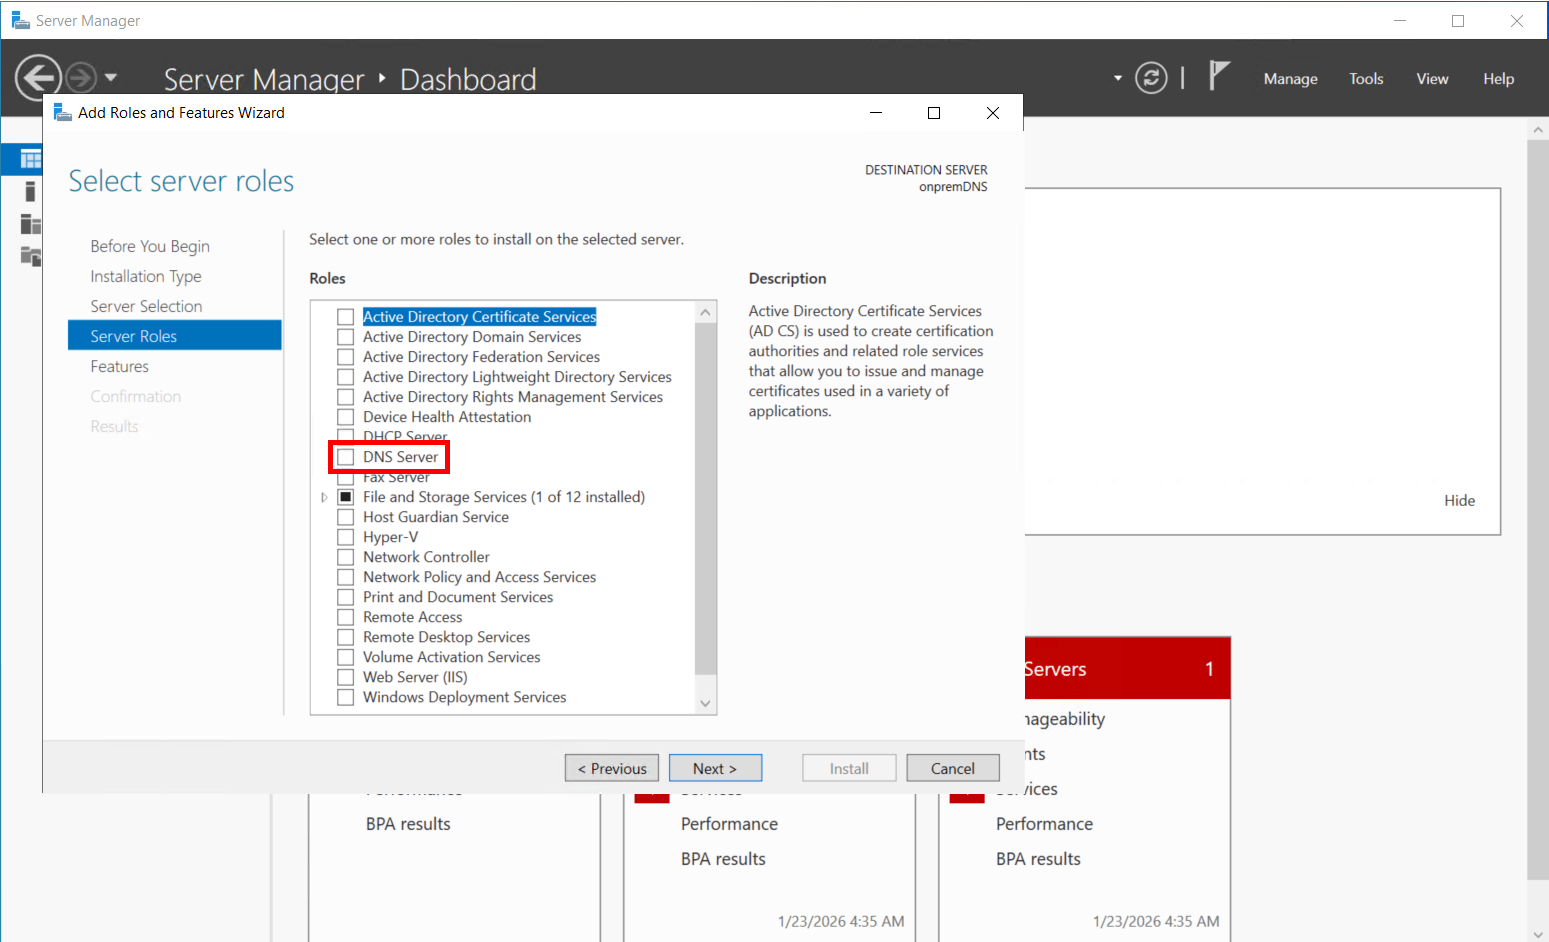
Task: Select Remote Access role text
Action: (412, 617)
